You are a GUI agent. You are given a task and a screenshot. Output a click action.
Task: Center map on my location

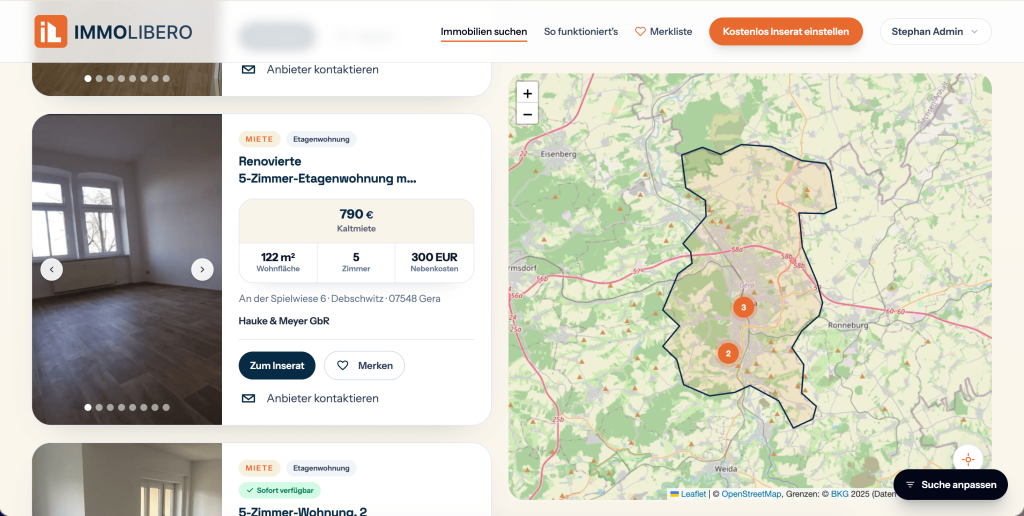point(968,459)
